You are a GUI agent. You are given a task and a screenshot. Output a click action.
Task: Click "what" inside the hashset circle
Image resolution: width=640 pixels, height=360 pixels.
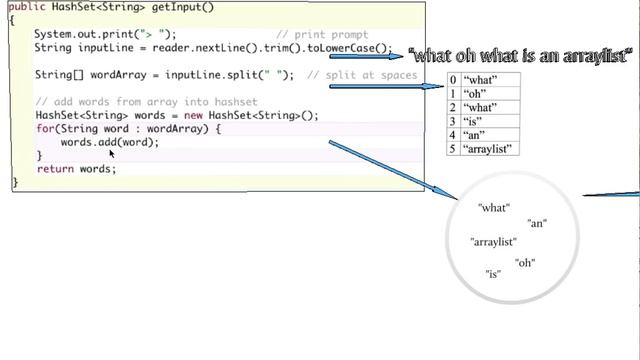tap(494, 208)
